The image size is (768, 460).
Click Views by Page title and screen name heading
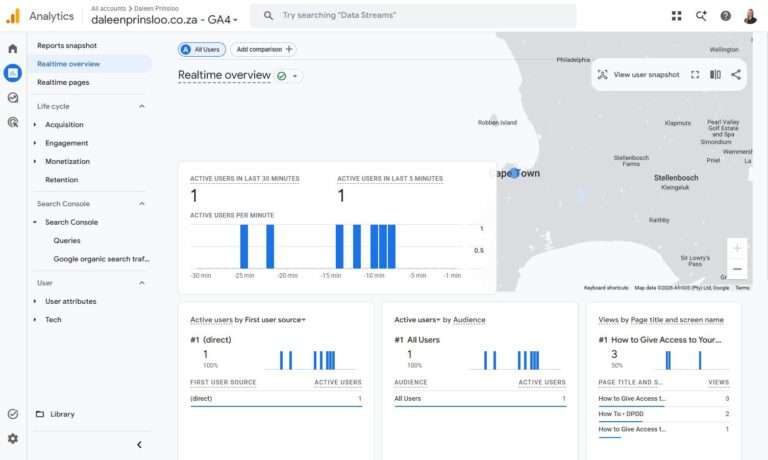(661, 320)
